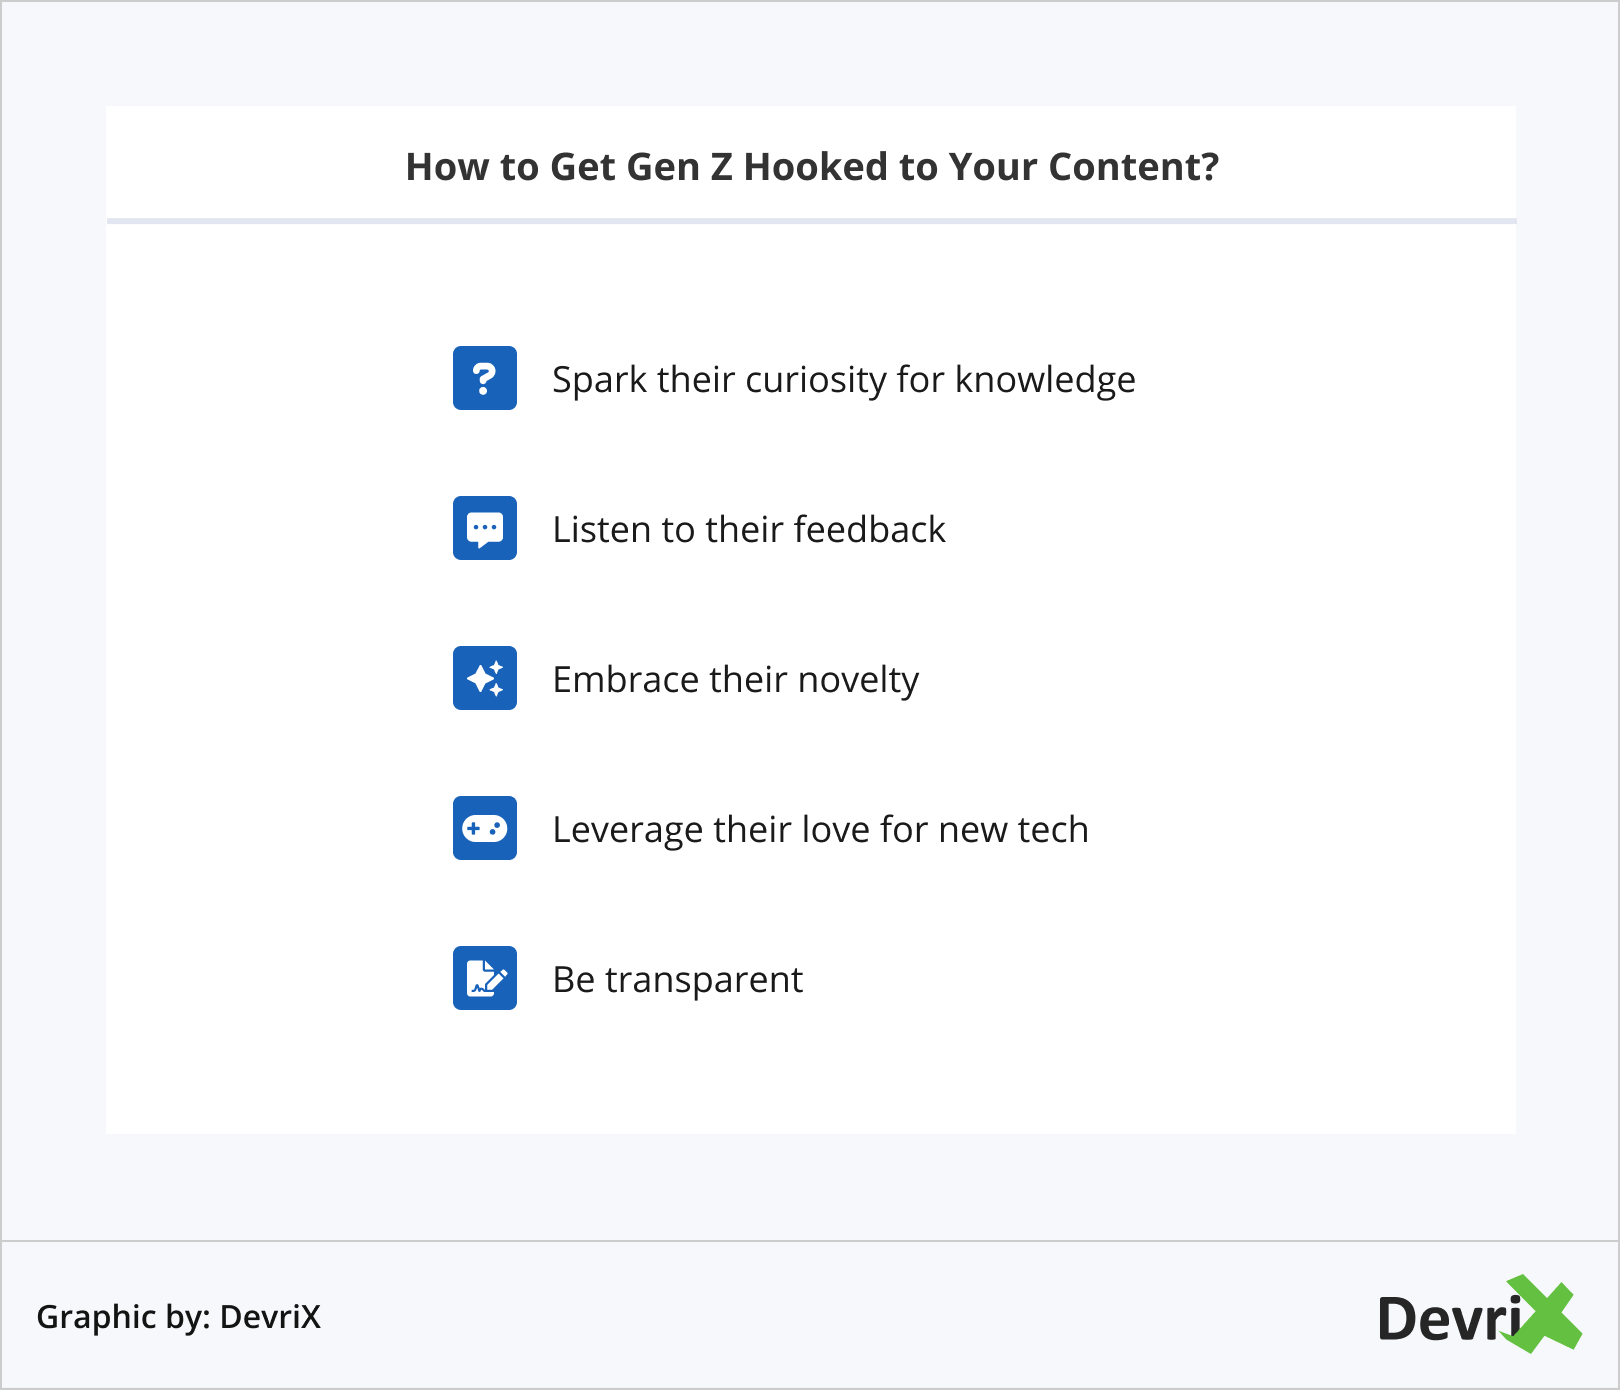Viewport: 1620px width, 1390px height.
Task: Select 'Listen to their feedback' text
Action: pos(749,529)
